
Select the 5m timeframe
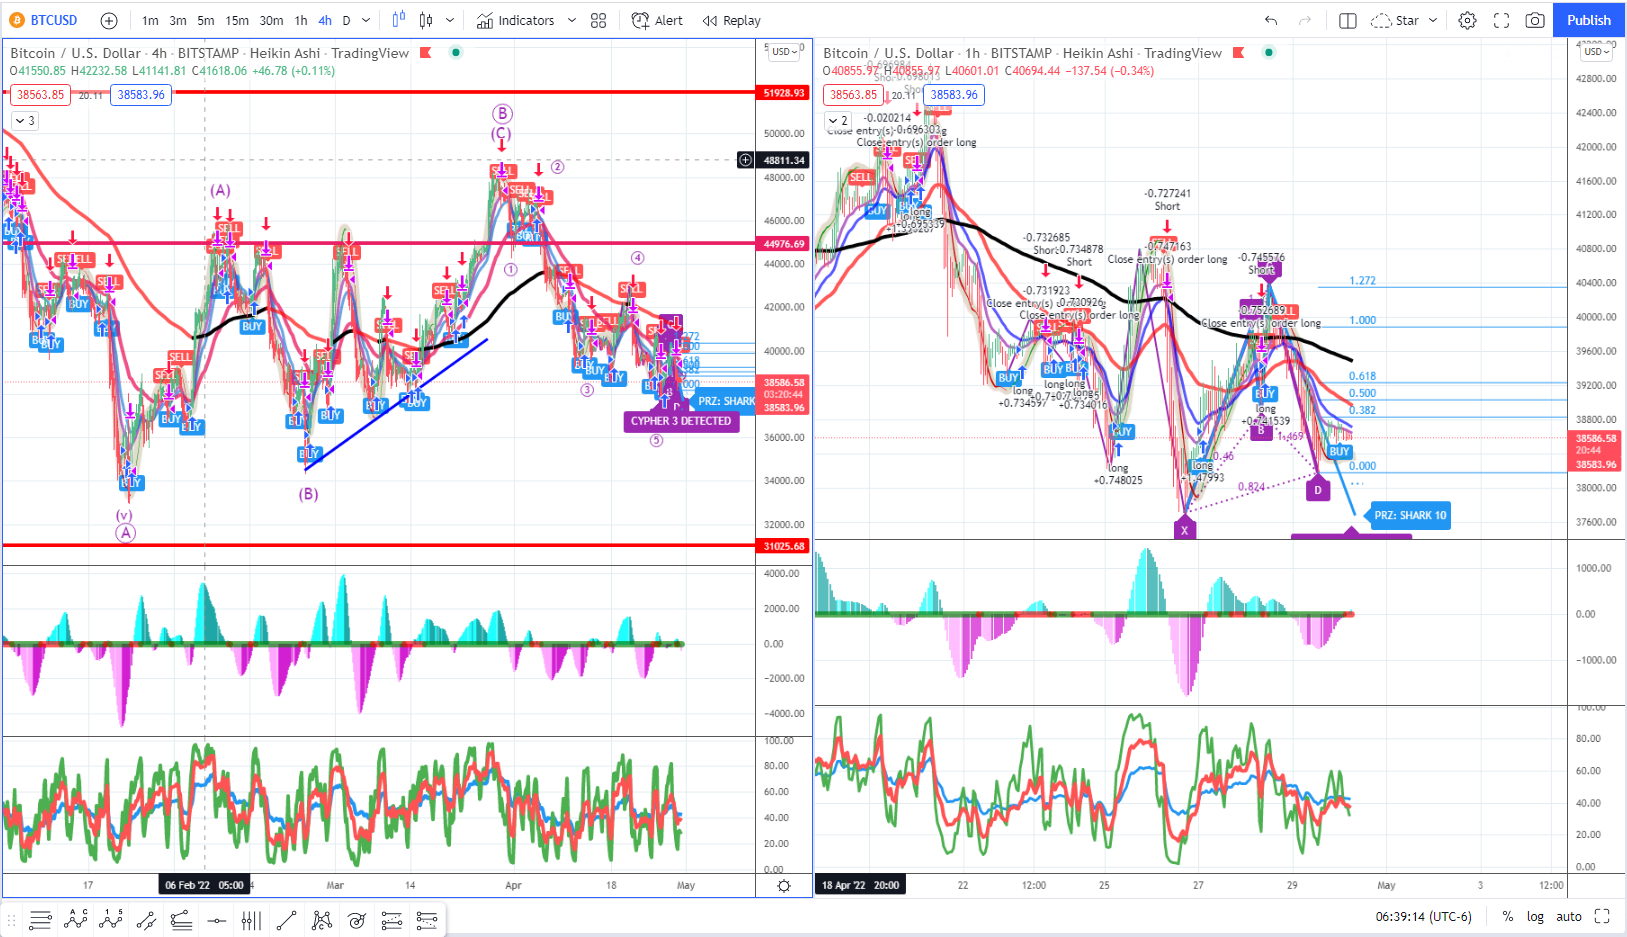tap(206, 20)
